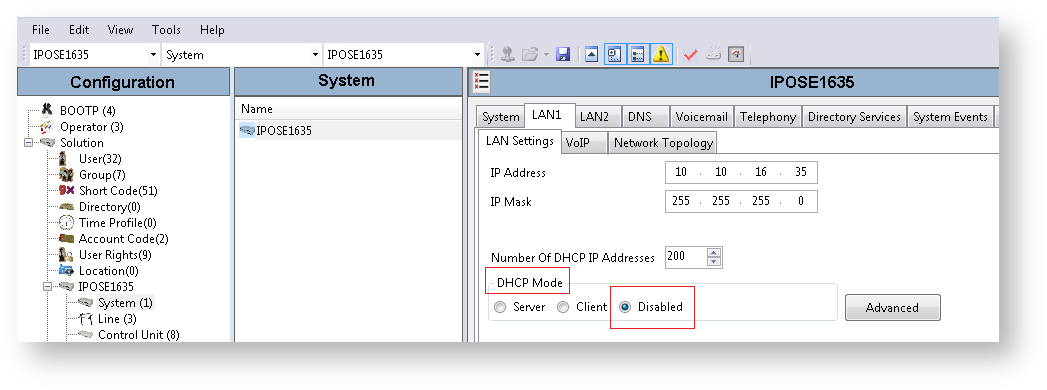
Task: Select Client DHCP mode
Action: (563, 307)
